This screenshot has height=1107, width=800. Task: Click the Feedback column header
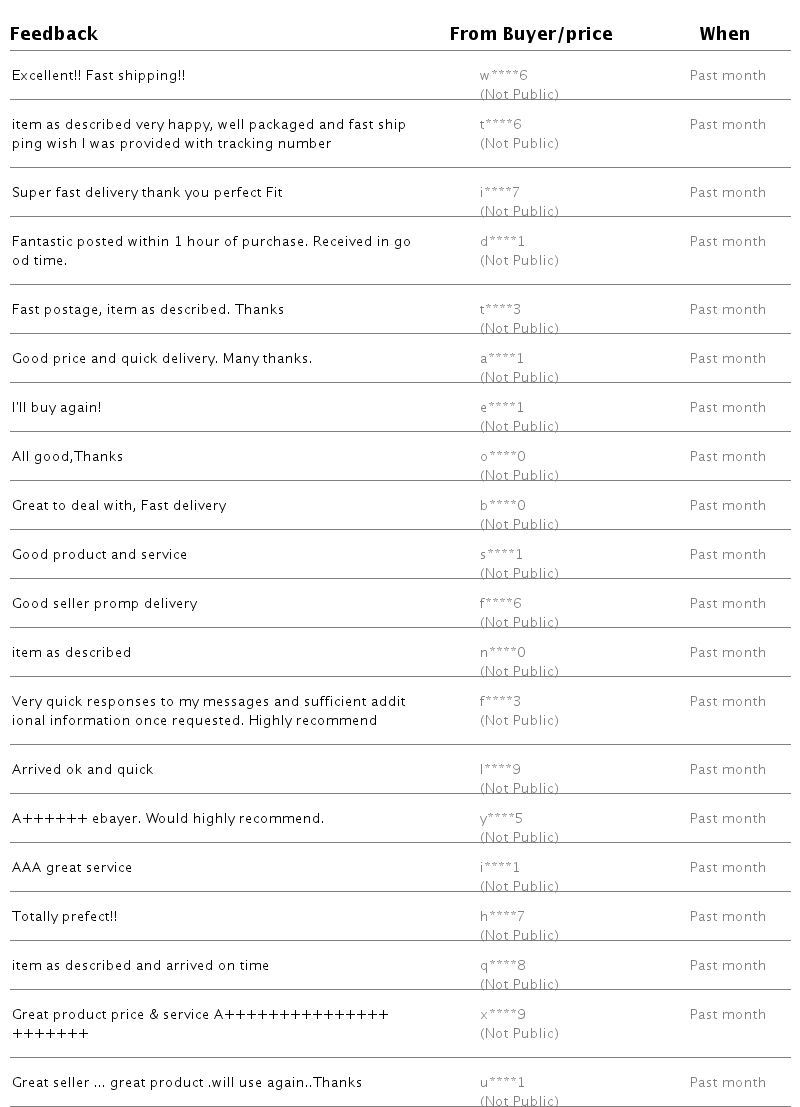click(x=54, y=34)
